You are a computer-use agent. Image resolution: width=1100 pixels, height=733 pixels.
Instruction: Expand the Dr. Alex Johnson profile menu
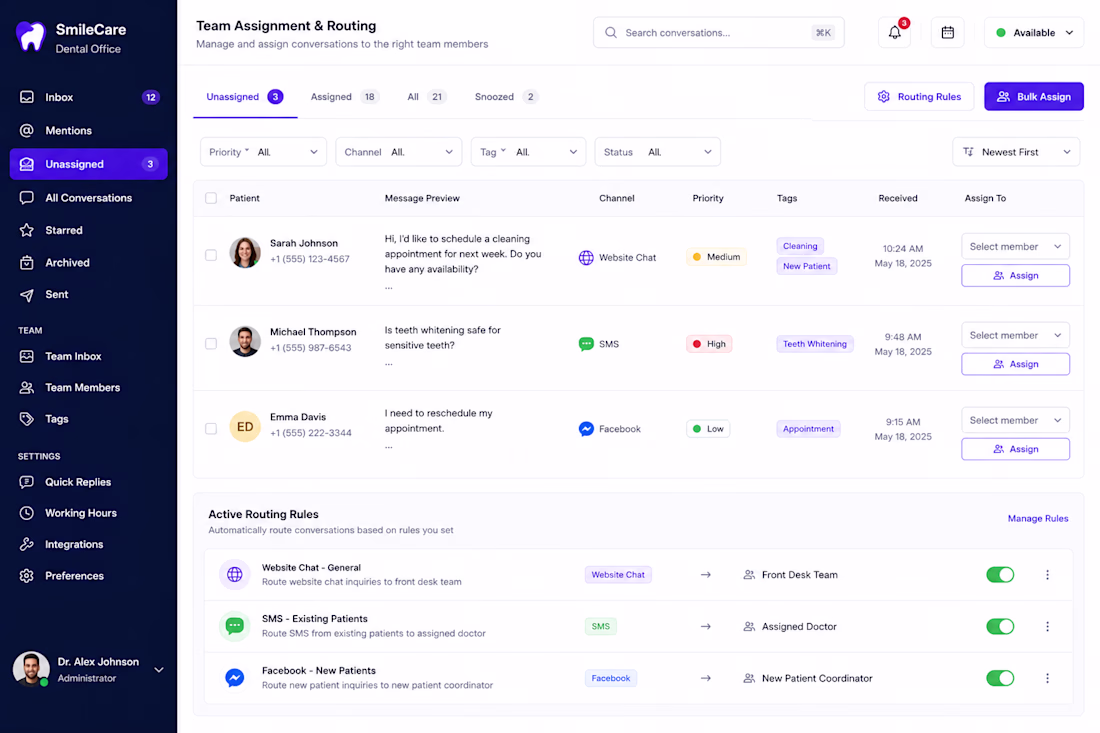click(x=159, y=670)
